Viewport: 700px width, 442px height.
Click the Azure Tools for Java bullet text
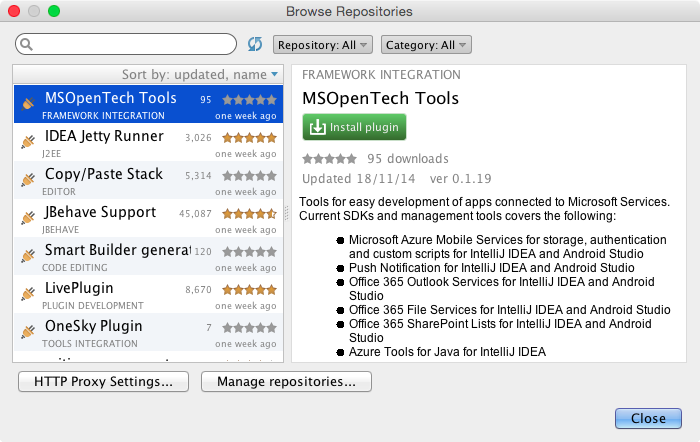pos(447,352)
